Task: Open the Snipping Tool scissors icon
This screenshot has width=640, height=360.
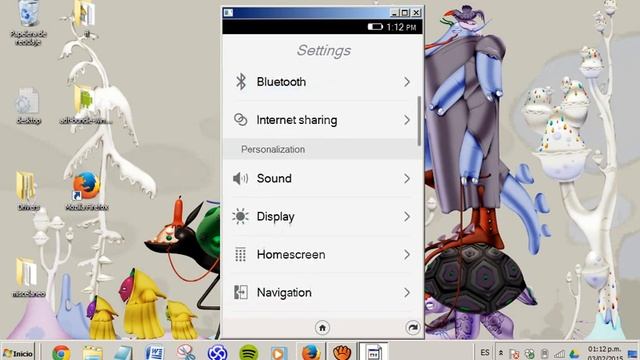Action: [186, 353]
